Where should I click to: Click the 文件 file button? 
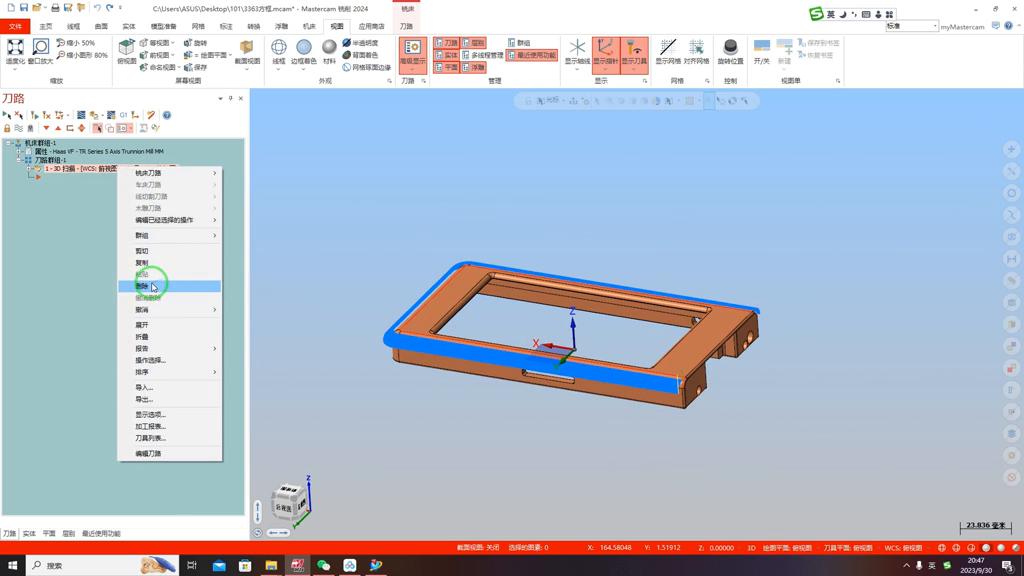click(x=15, y=27)
